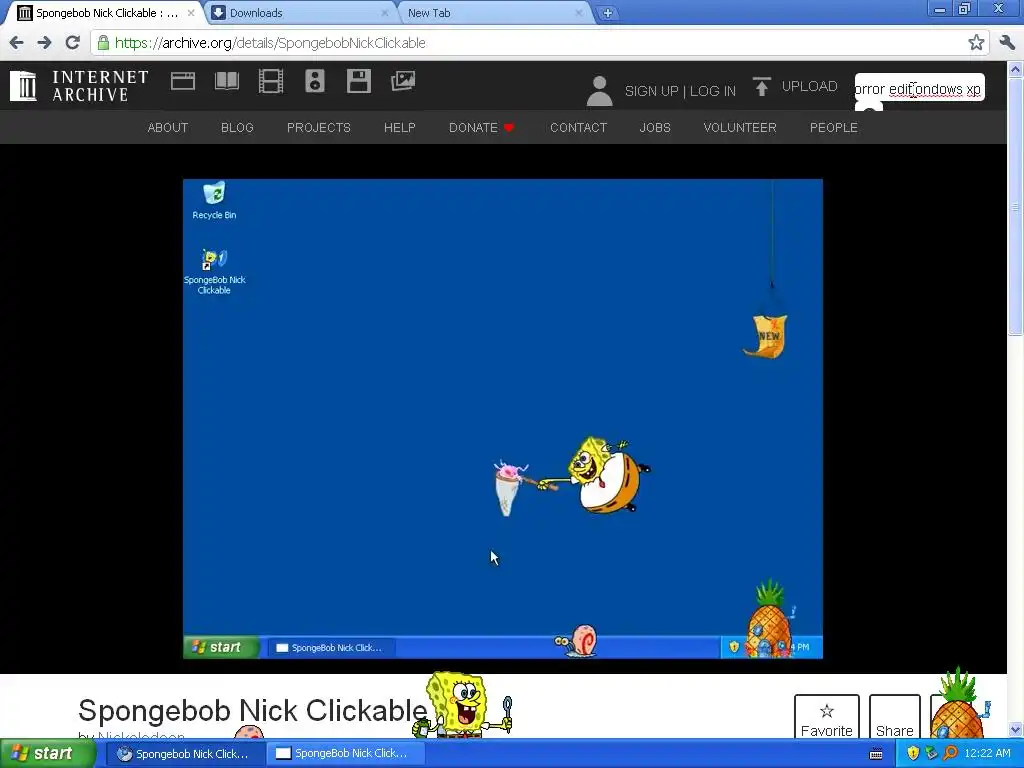Open the DONATE link
This screenshot has width=1024, height=768.
(481, 127)
